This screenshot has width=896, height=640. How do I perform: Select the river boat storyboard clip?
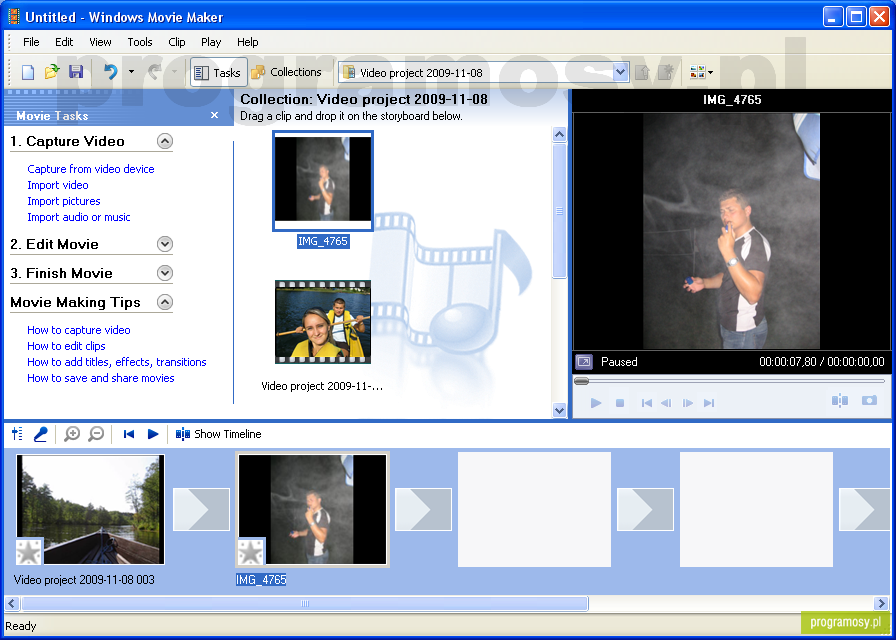(90, 510)
